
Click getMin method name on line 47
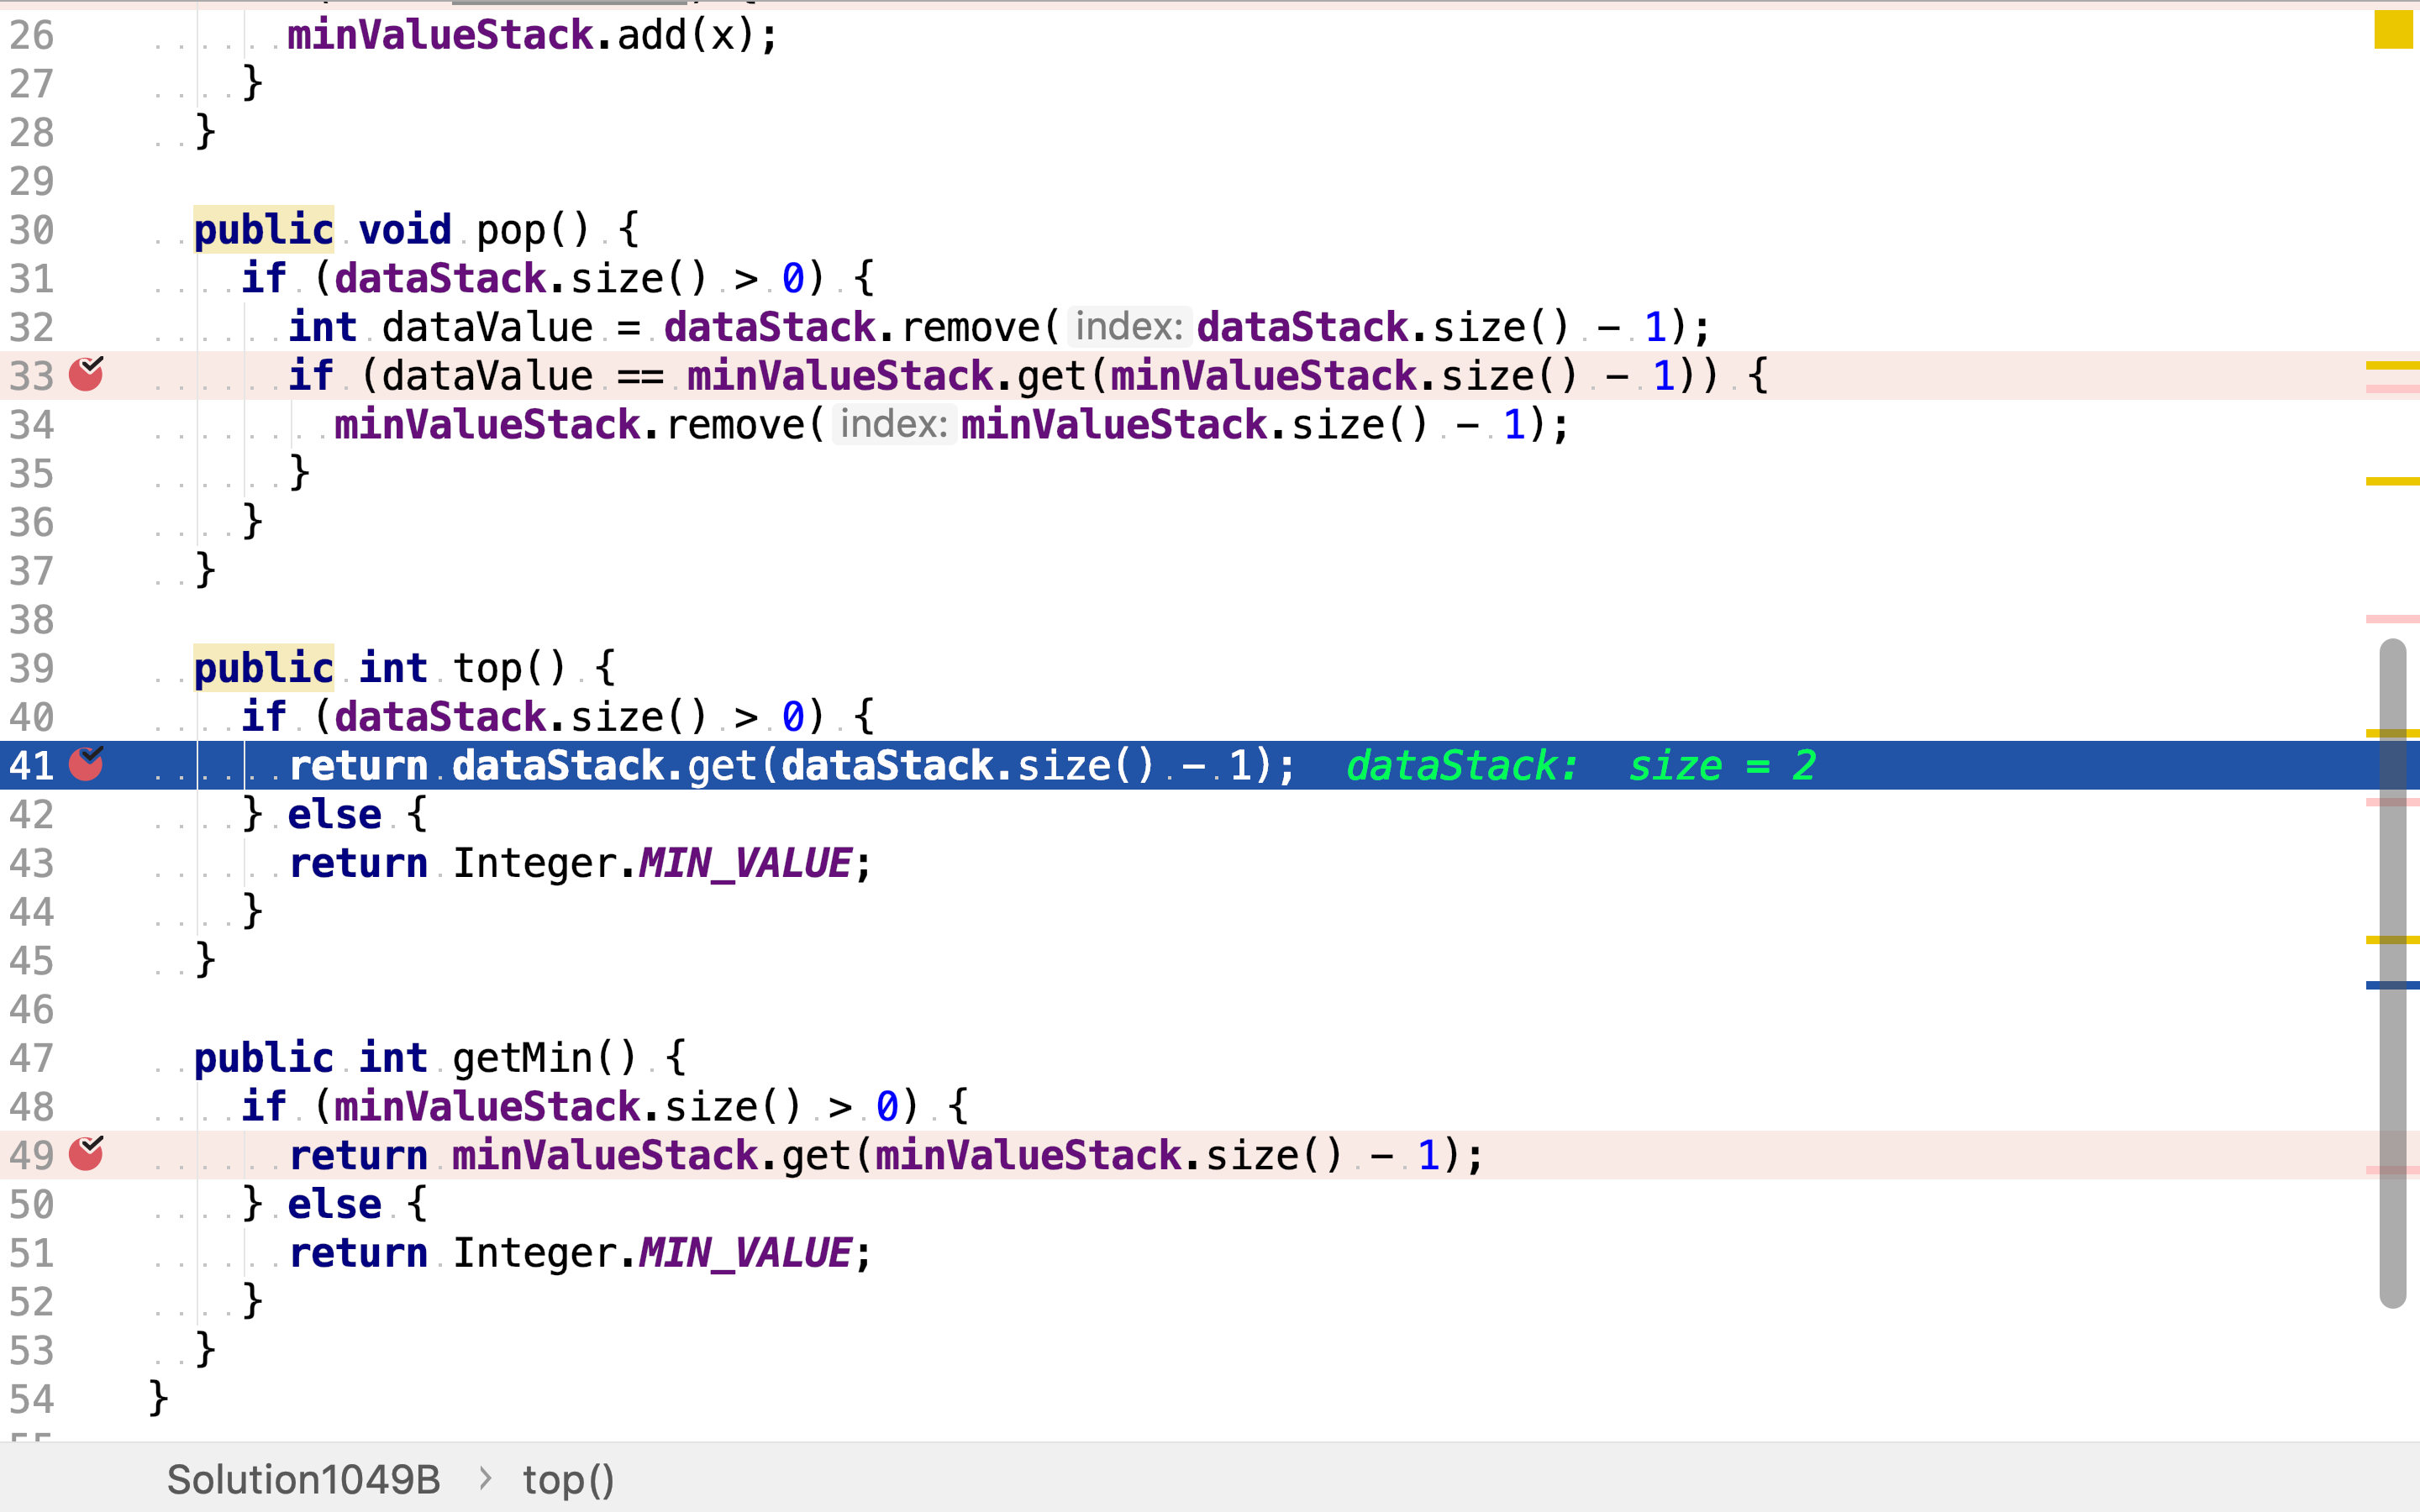tap(522, 1058)
